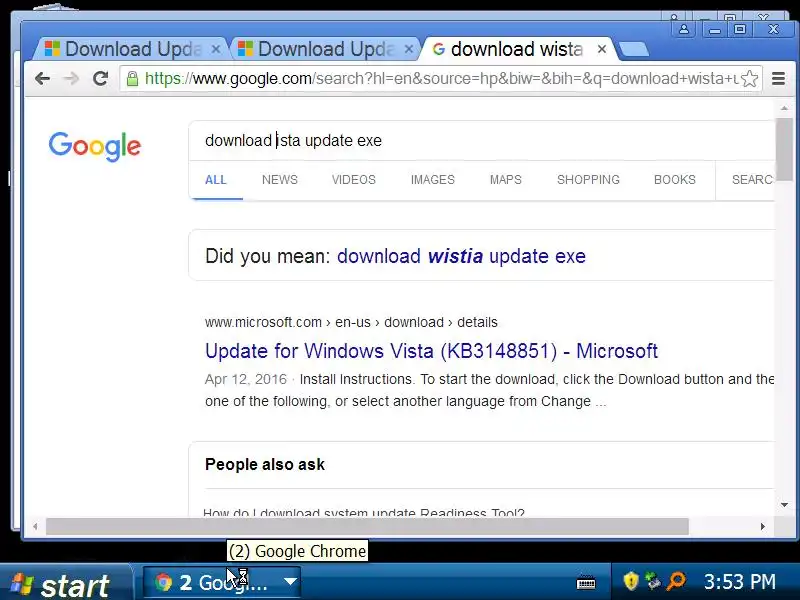Click the 'People also ask' heading
Viewport: 800px width, 600px height.
[265, 464]
